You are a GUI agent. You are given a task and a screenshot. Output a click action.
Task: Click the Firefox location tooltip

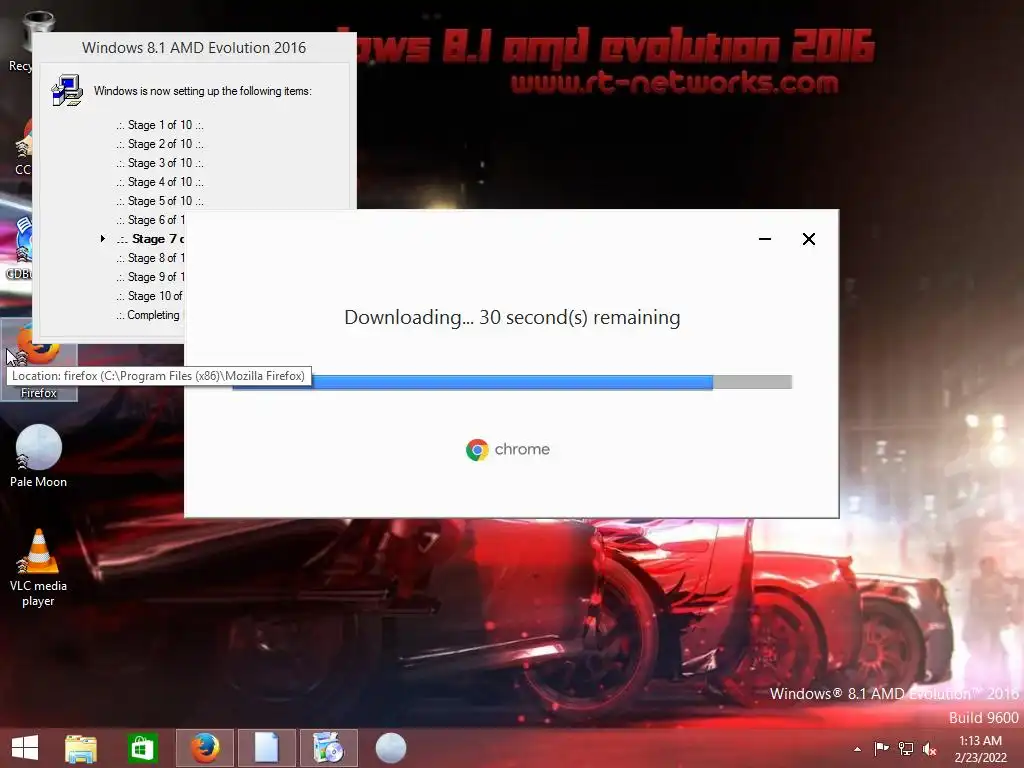(159, 376)
